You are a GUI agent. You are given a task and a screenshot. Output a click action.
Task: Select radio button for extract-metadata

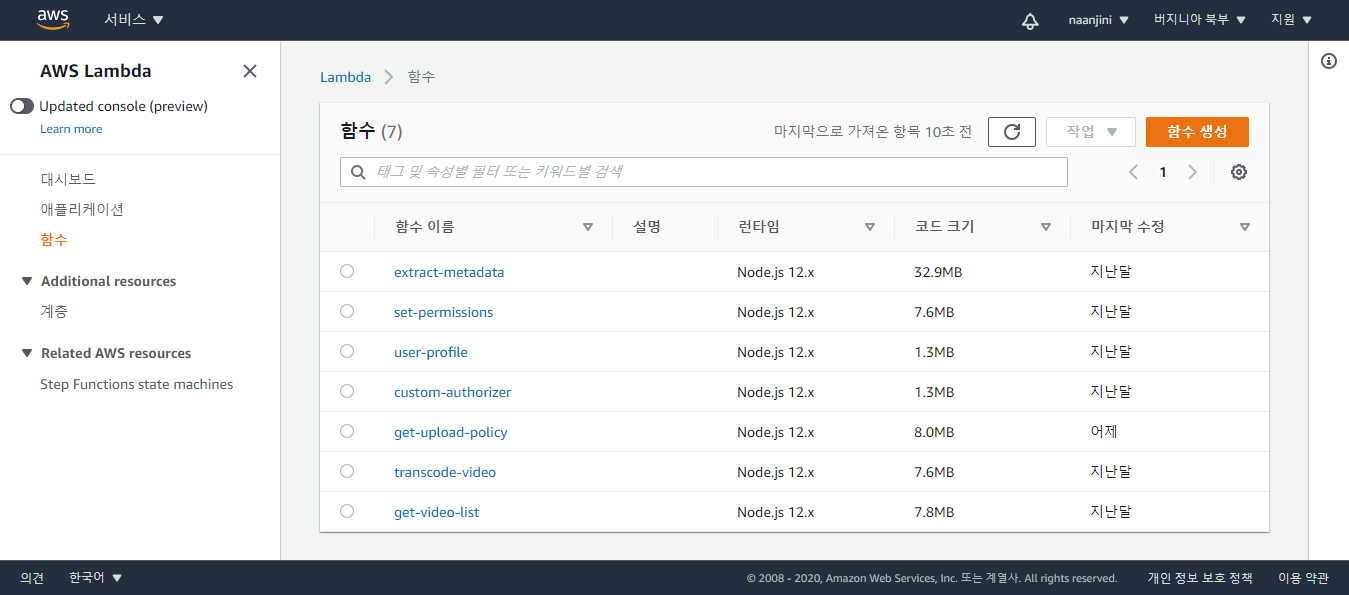[x=347, y=271]
